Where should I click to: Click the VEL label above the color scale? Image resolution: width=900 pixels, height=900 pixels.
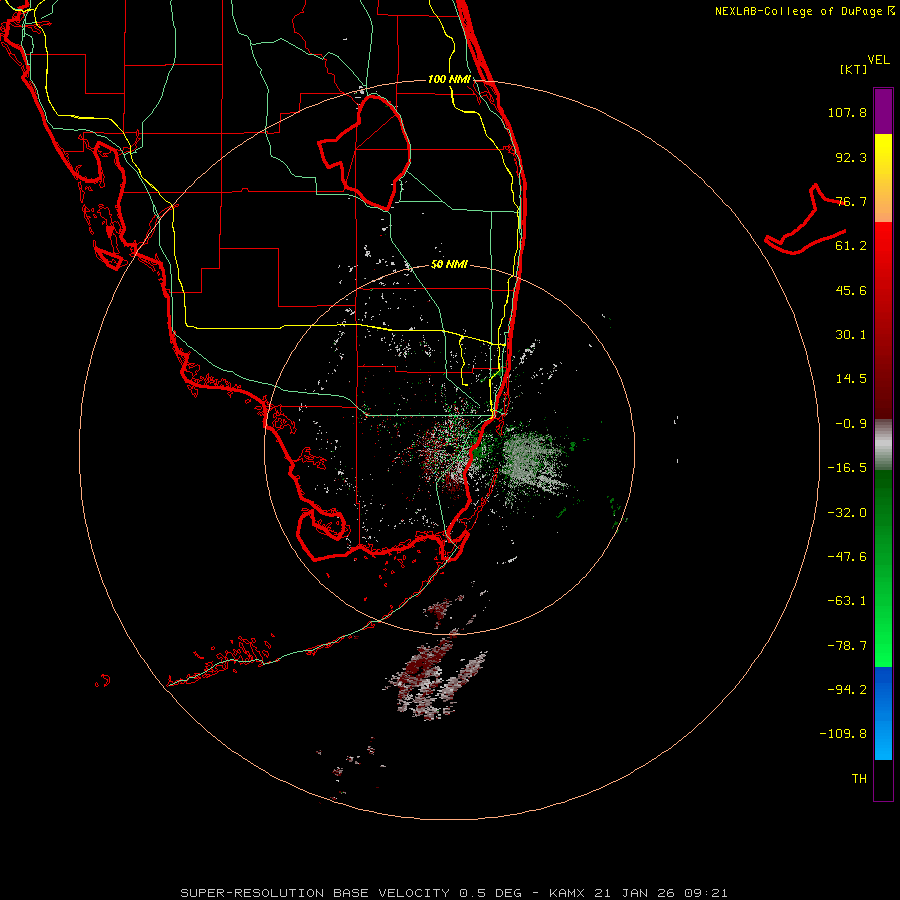[x=878, y=60]
